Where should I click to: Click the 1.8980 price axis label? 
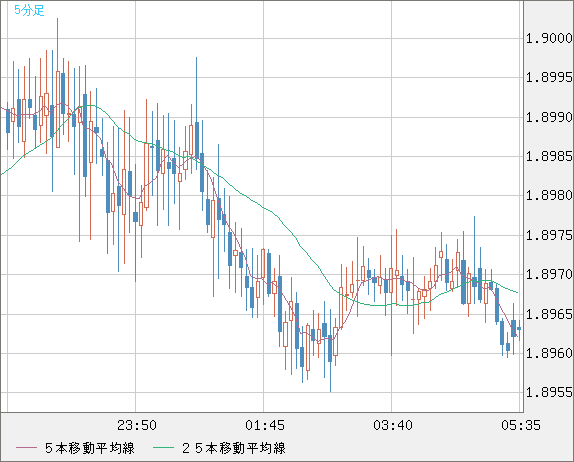pos(549,195)
